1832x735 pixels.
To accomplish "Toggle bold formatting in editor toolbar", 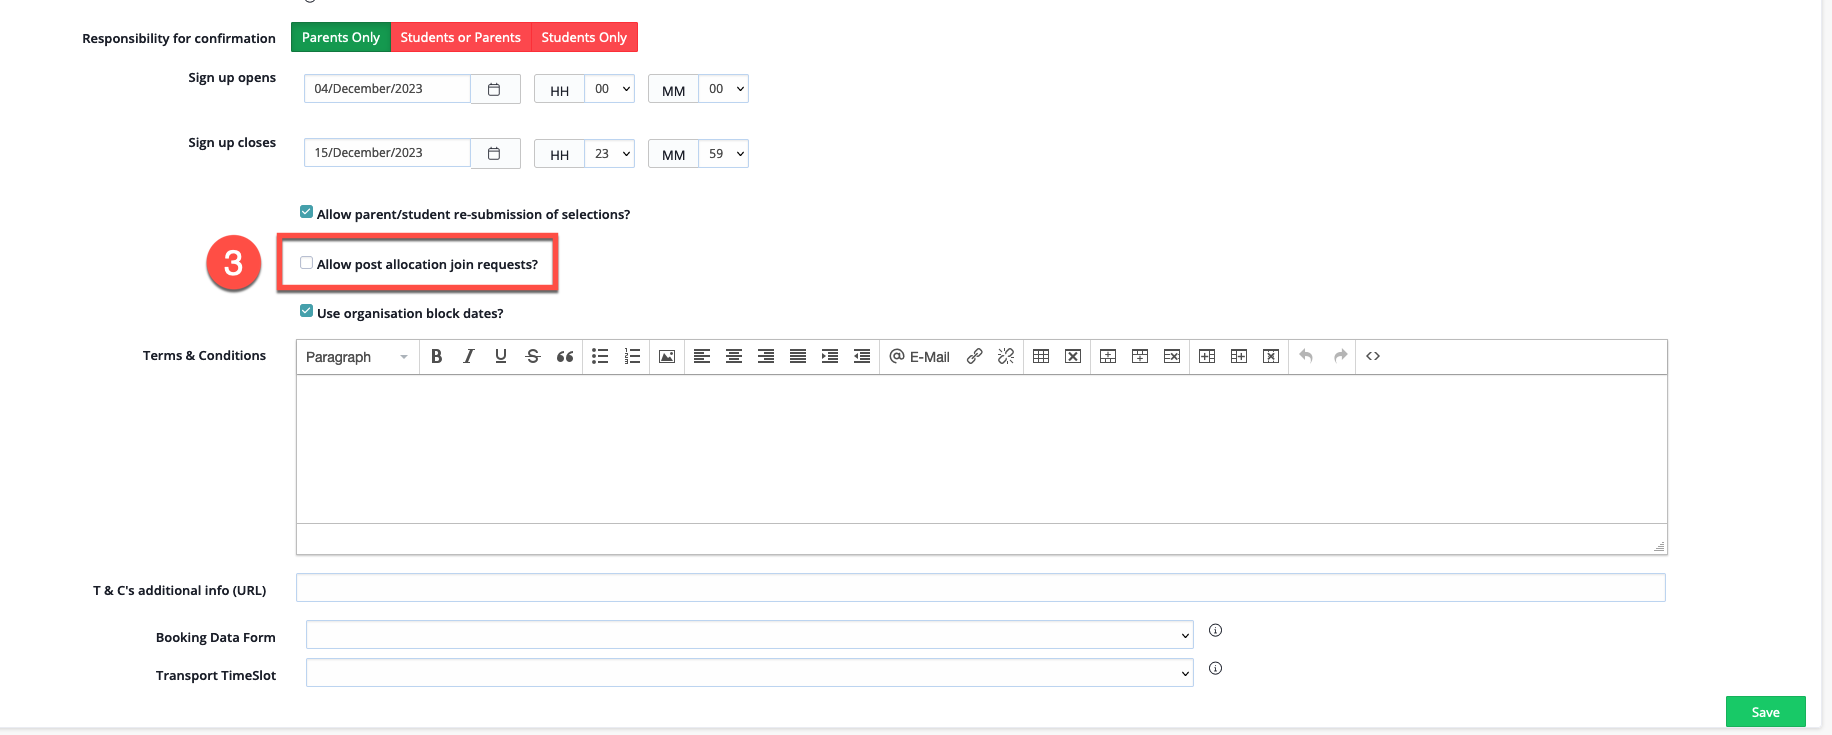I will pyautogui.click(x=436, y=357).
